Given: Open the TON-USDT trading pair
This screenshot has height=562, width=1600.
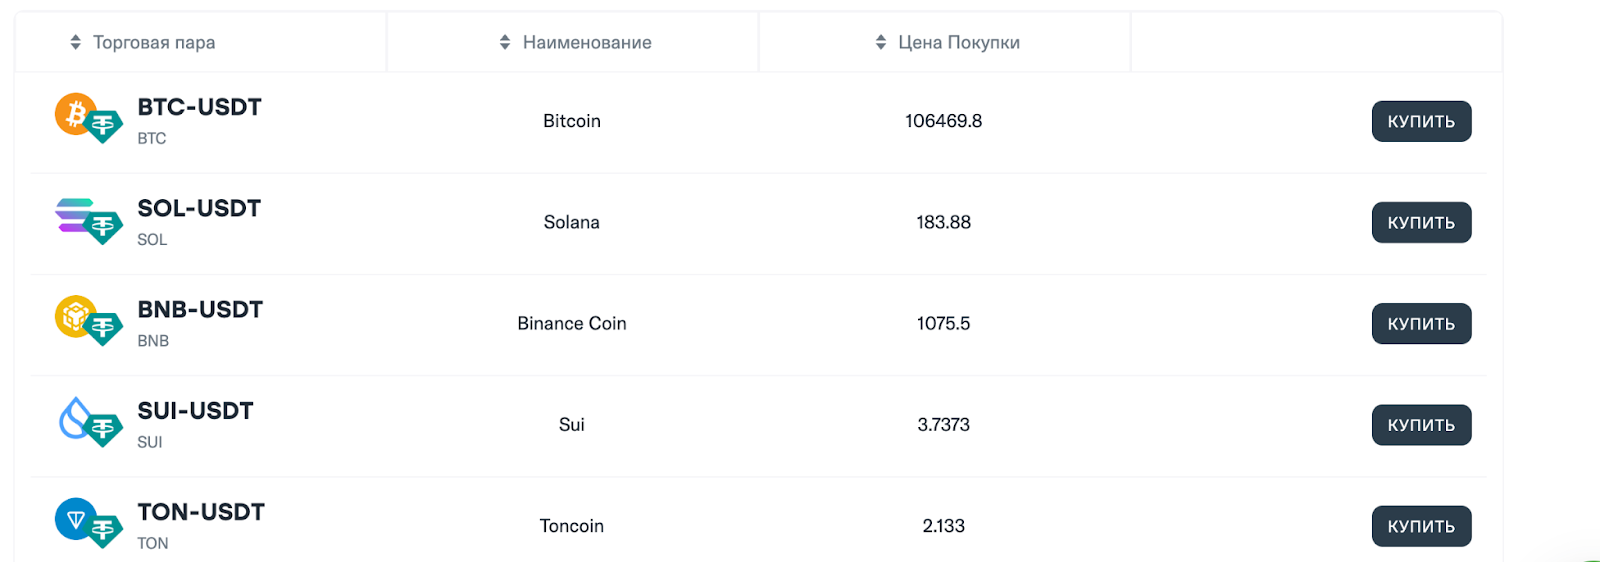Looking at the screenshot, I should click(x=201, y=512).
